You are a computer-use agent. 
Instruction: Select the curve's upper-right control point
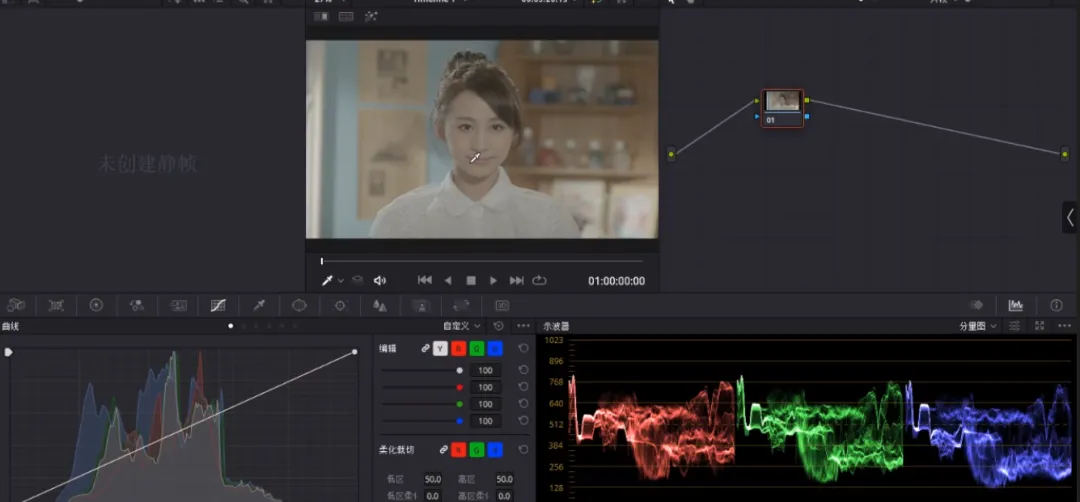click(355, 352)
